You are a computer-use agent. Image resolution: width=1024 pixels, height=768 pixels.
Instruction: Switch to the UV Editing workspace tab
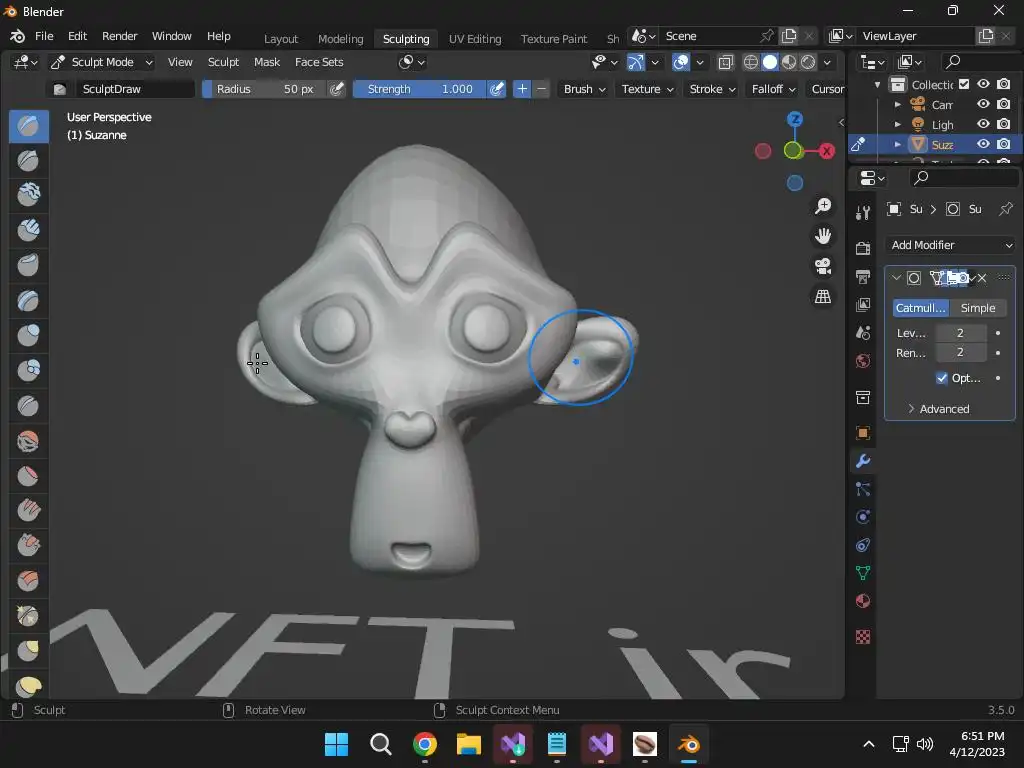point(475,39)
